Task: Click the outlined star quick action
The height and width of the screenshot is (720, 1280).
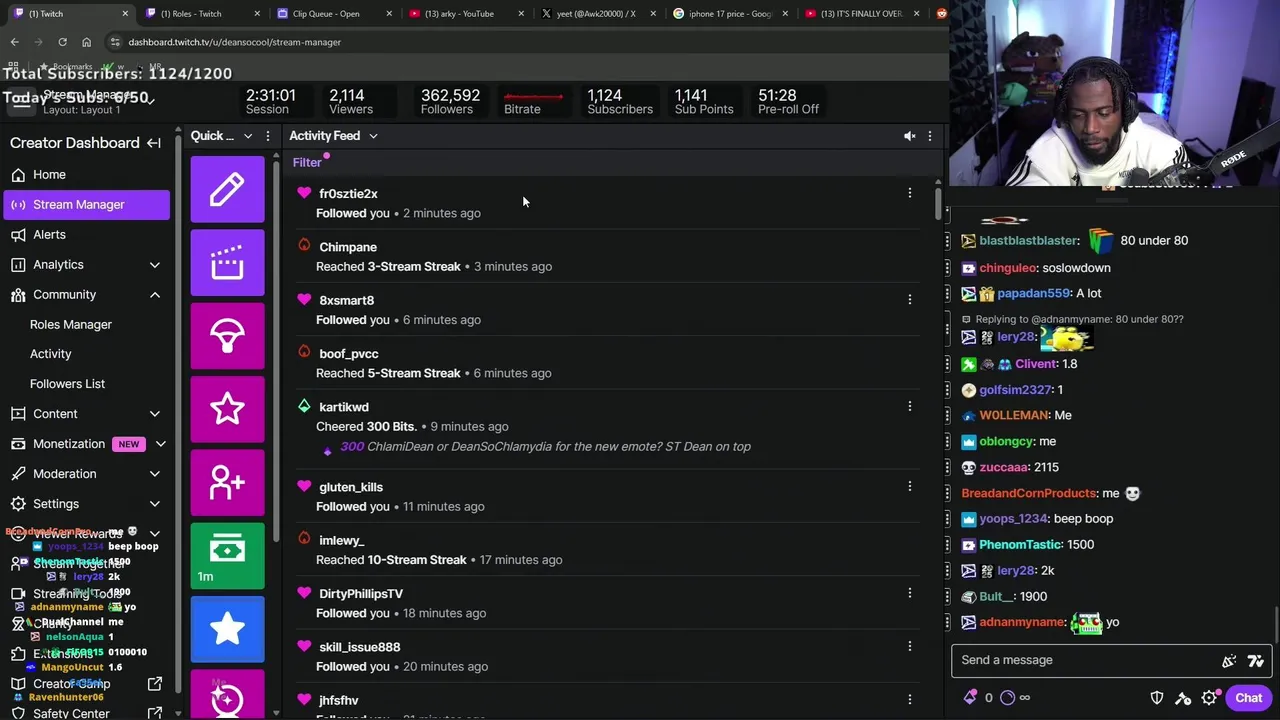Action: coord(227,409)
